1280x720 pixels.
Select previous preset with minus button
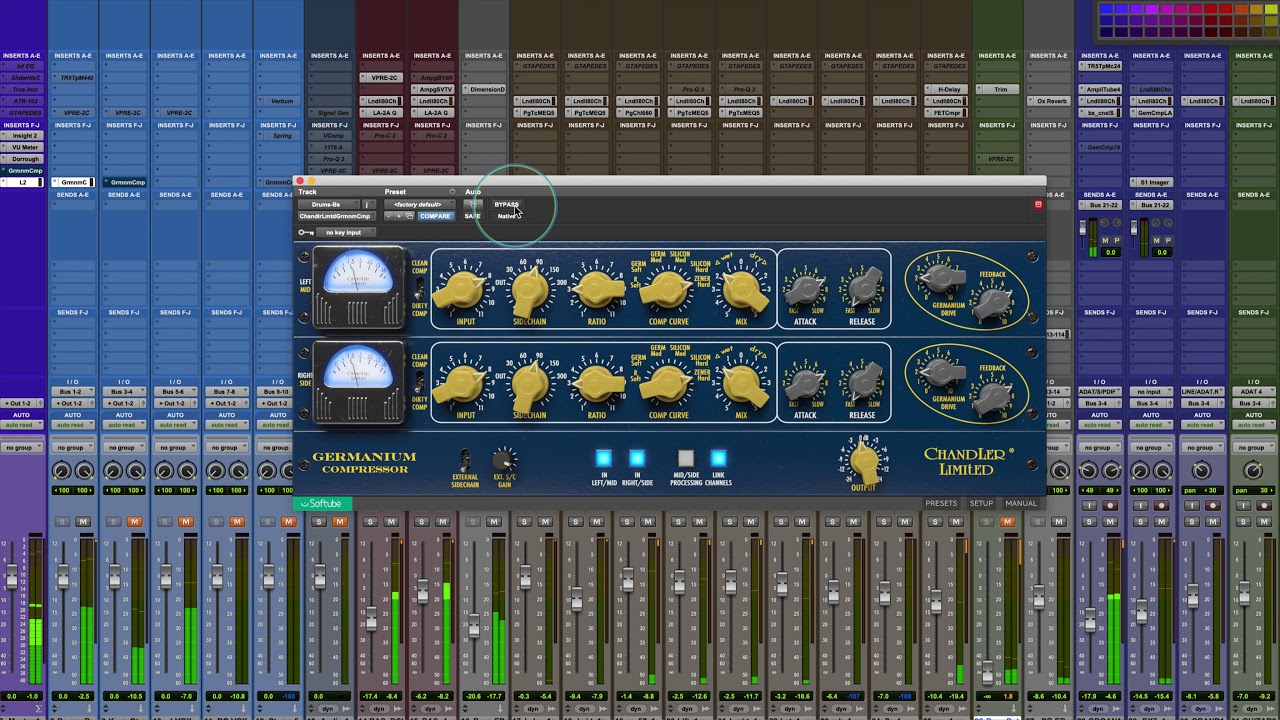390,216
